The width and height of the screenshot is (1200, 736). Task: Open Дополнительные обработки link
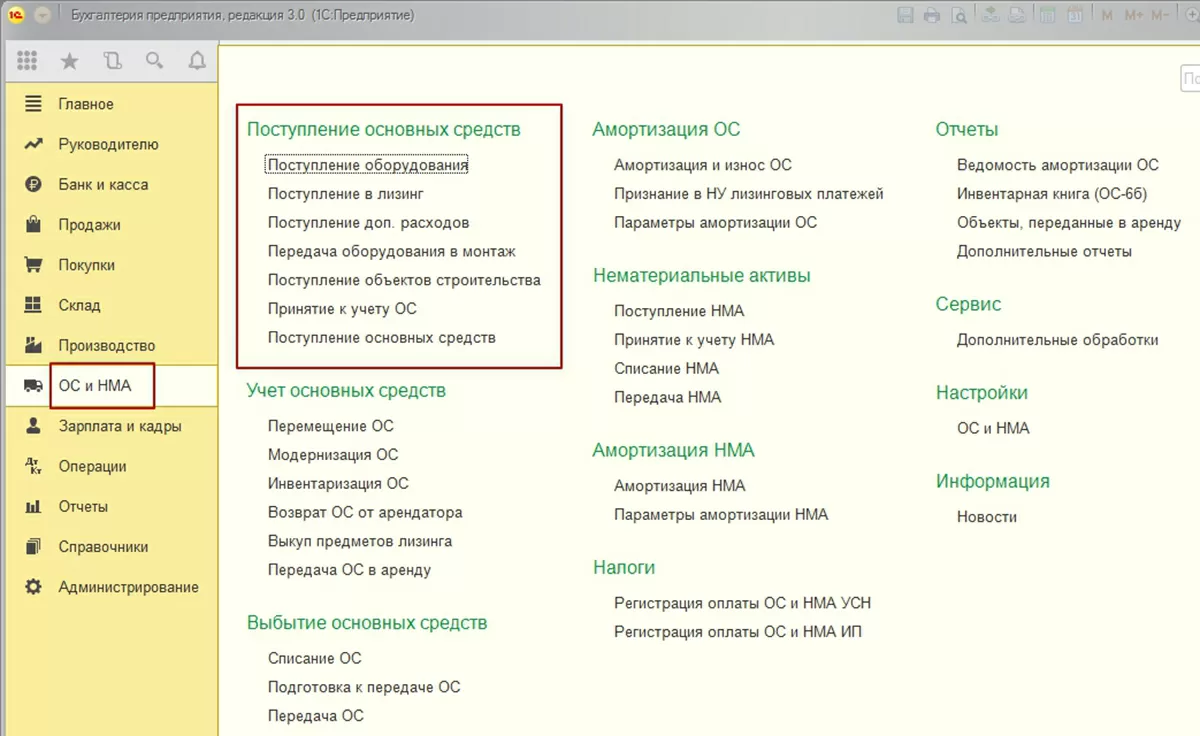pos(1058,340)
